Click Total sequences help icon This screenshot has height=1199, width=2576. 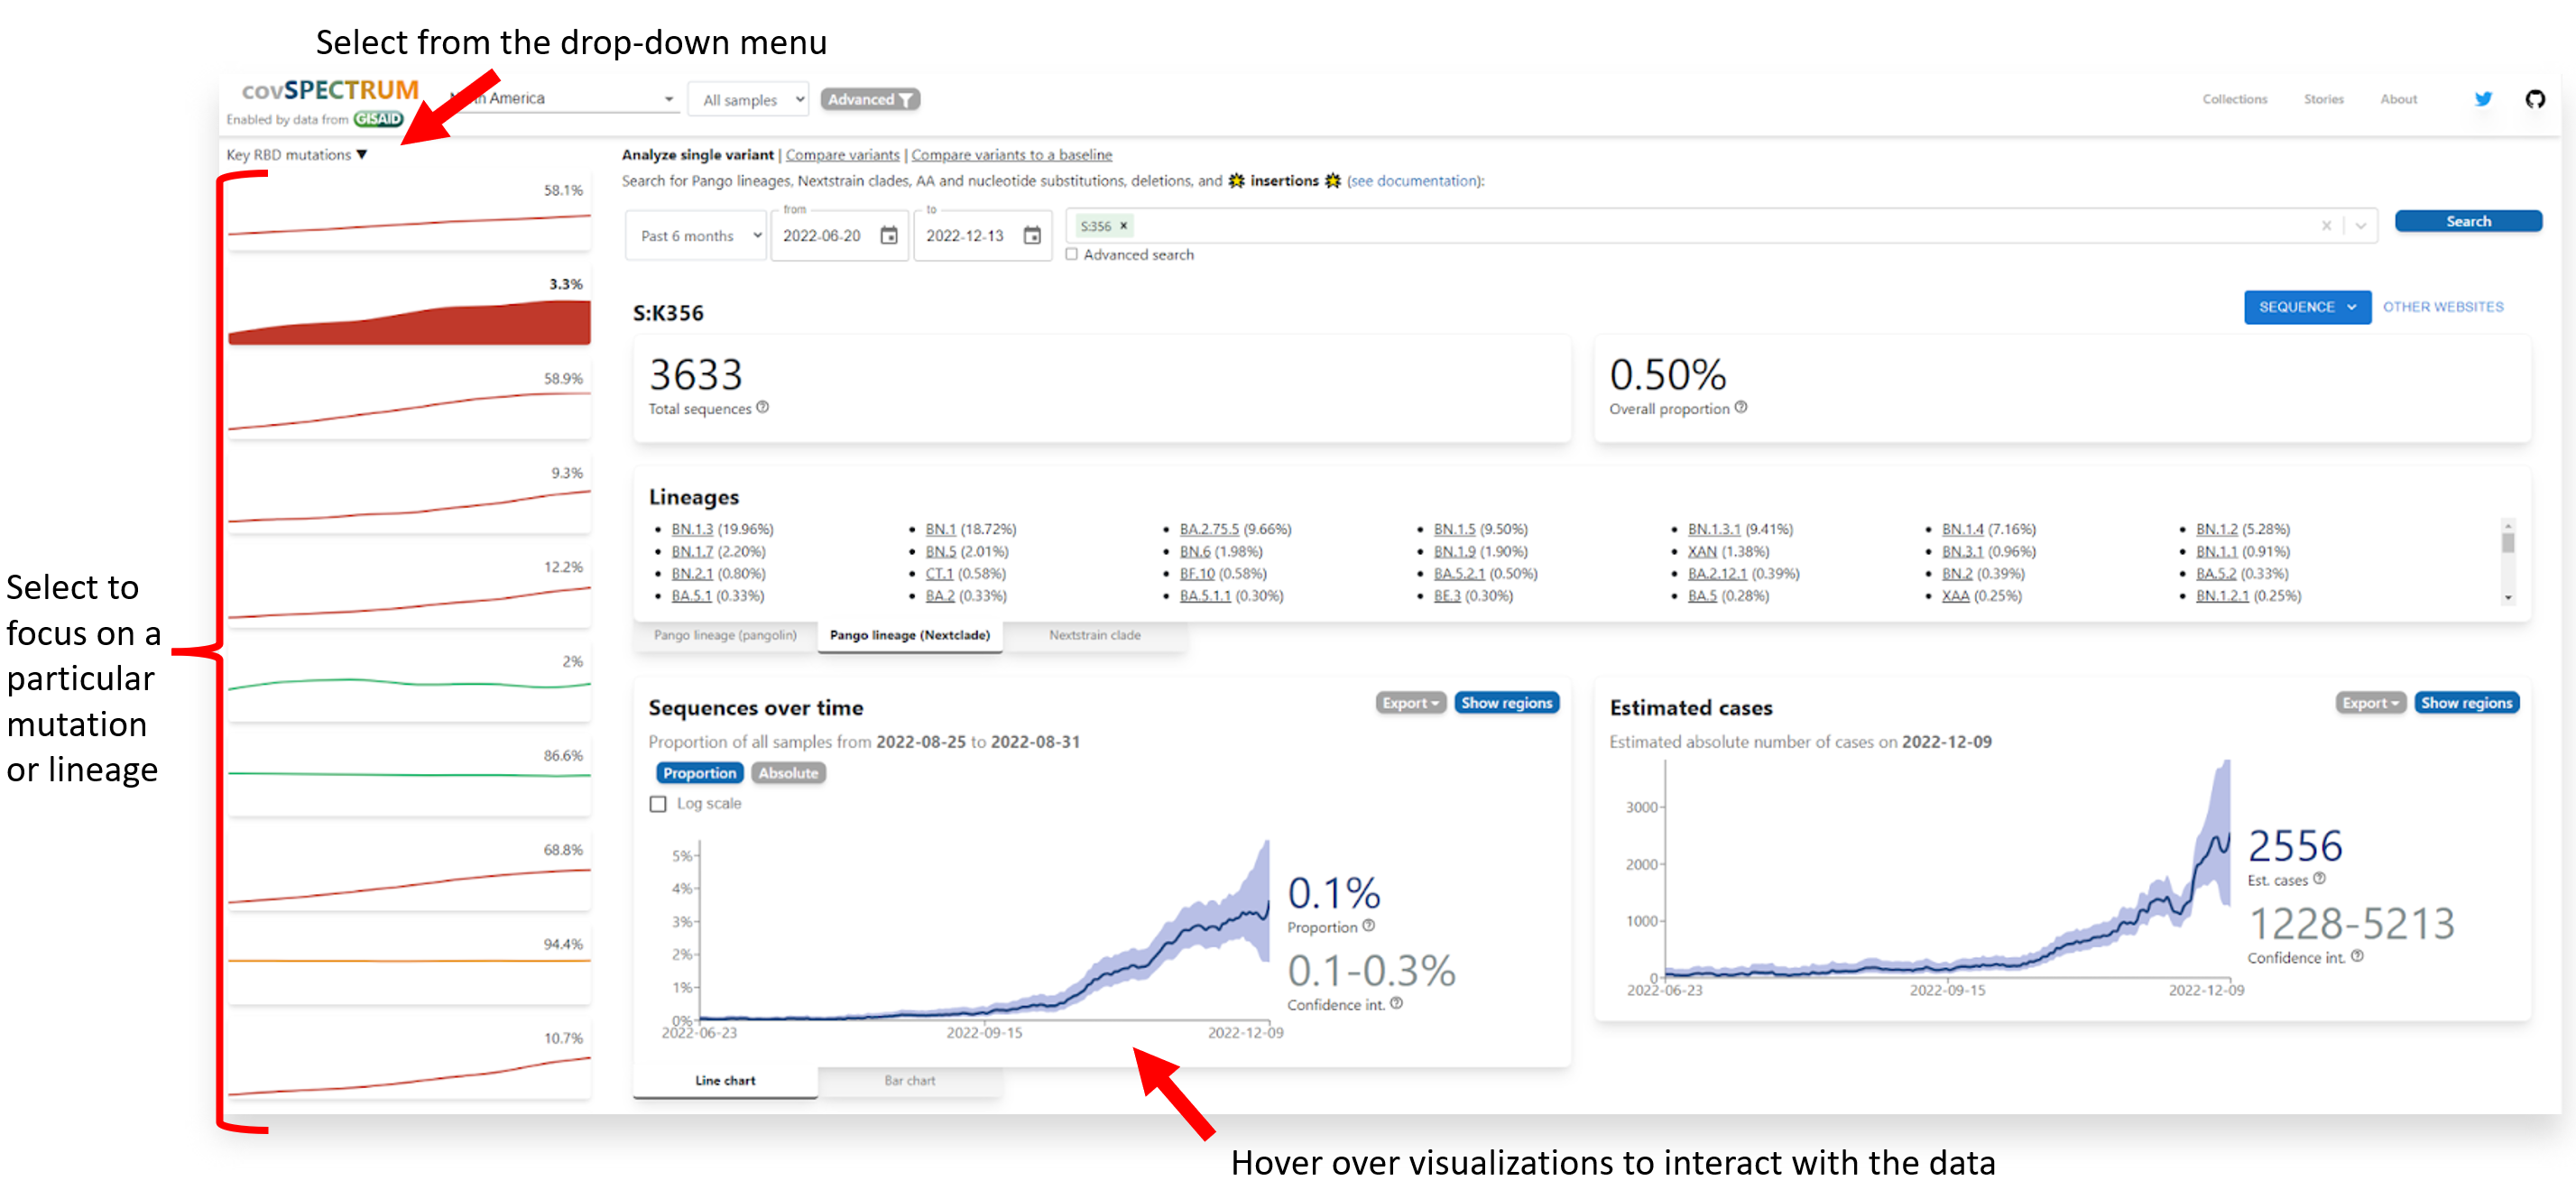(x=763, y=408)
